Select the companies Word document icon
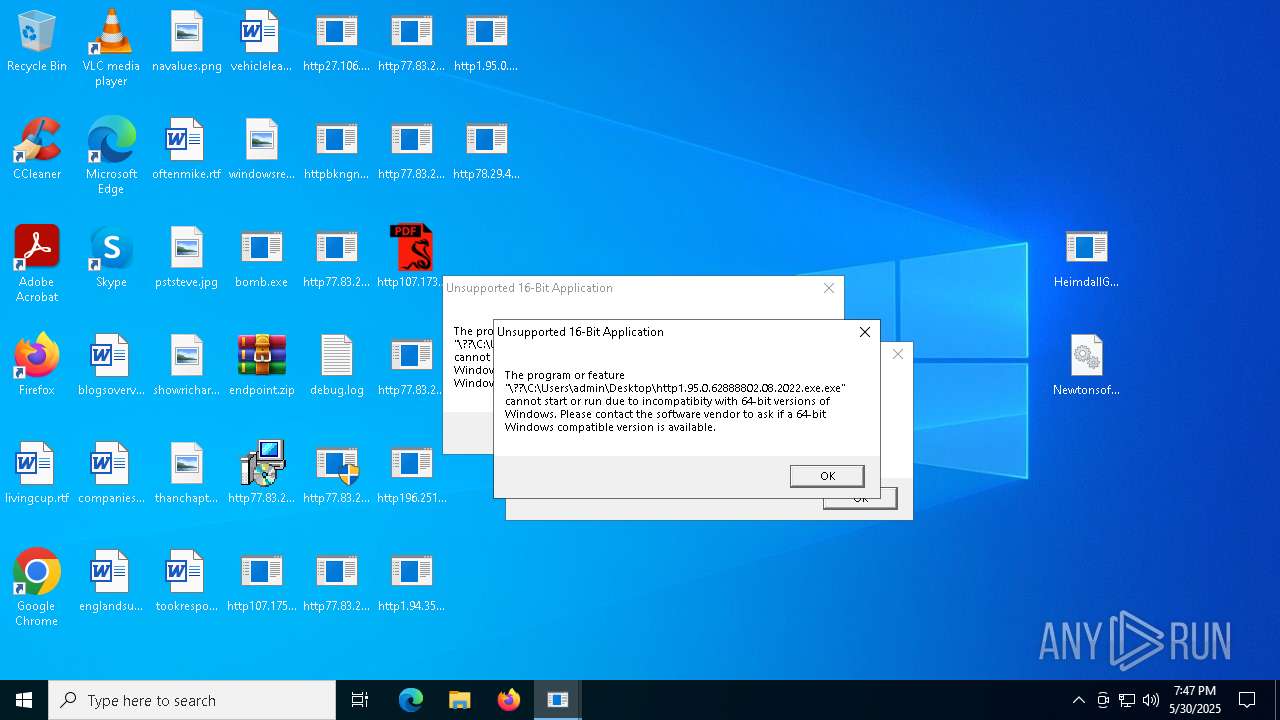This screenshot has height=720, width=1280. [111, 474]
